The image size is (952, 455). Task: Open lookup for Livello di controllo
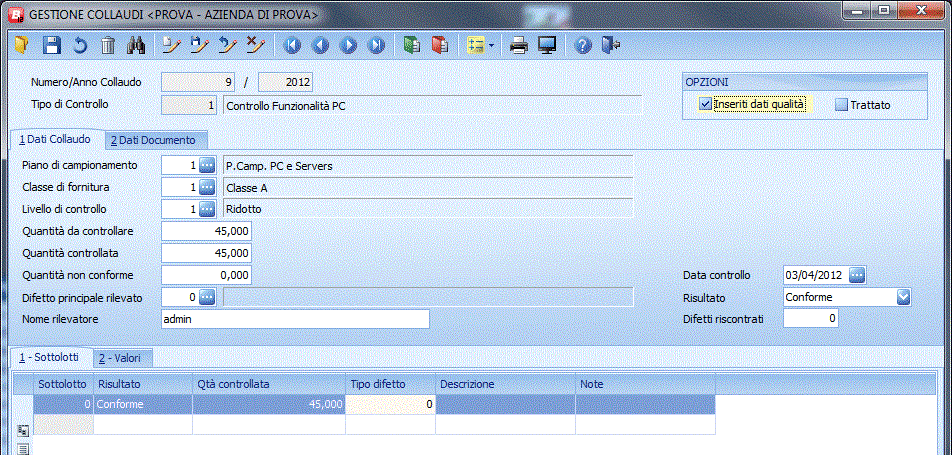point(208,209)
